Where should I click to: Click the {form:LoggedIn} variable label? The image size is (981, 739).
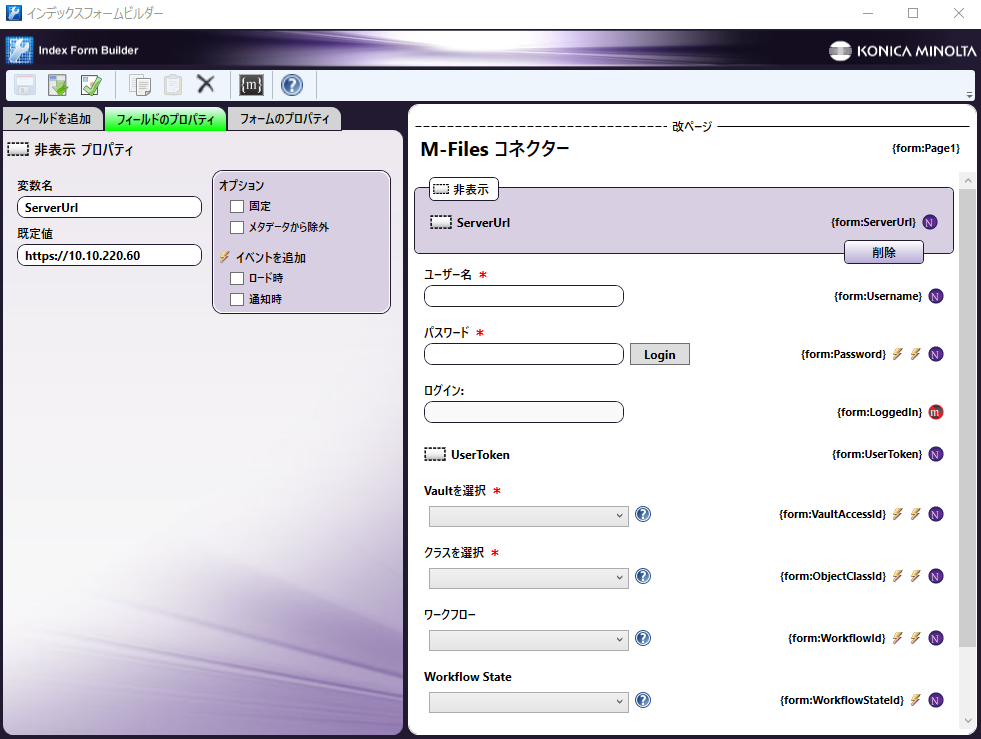click(880, 412)
